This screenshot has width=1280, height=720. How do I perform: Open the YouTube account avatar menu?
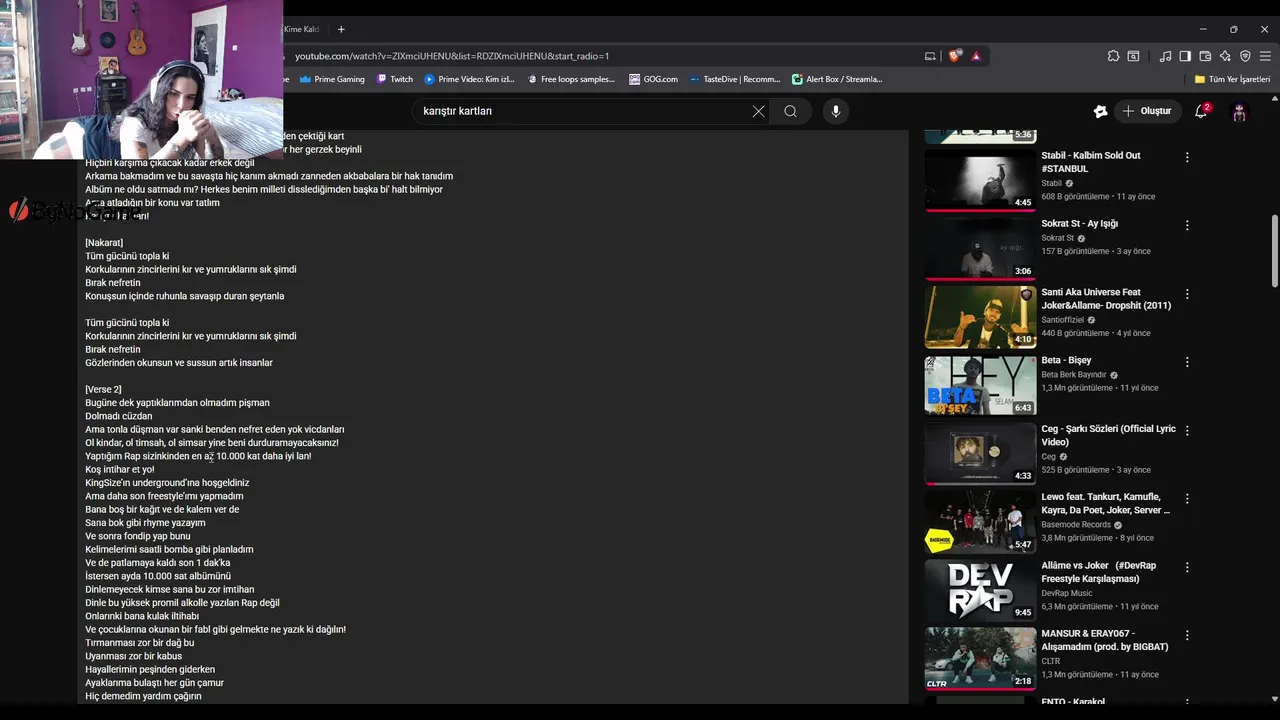(x=1239, y=111)
